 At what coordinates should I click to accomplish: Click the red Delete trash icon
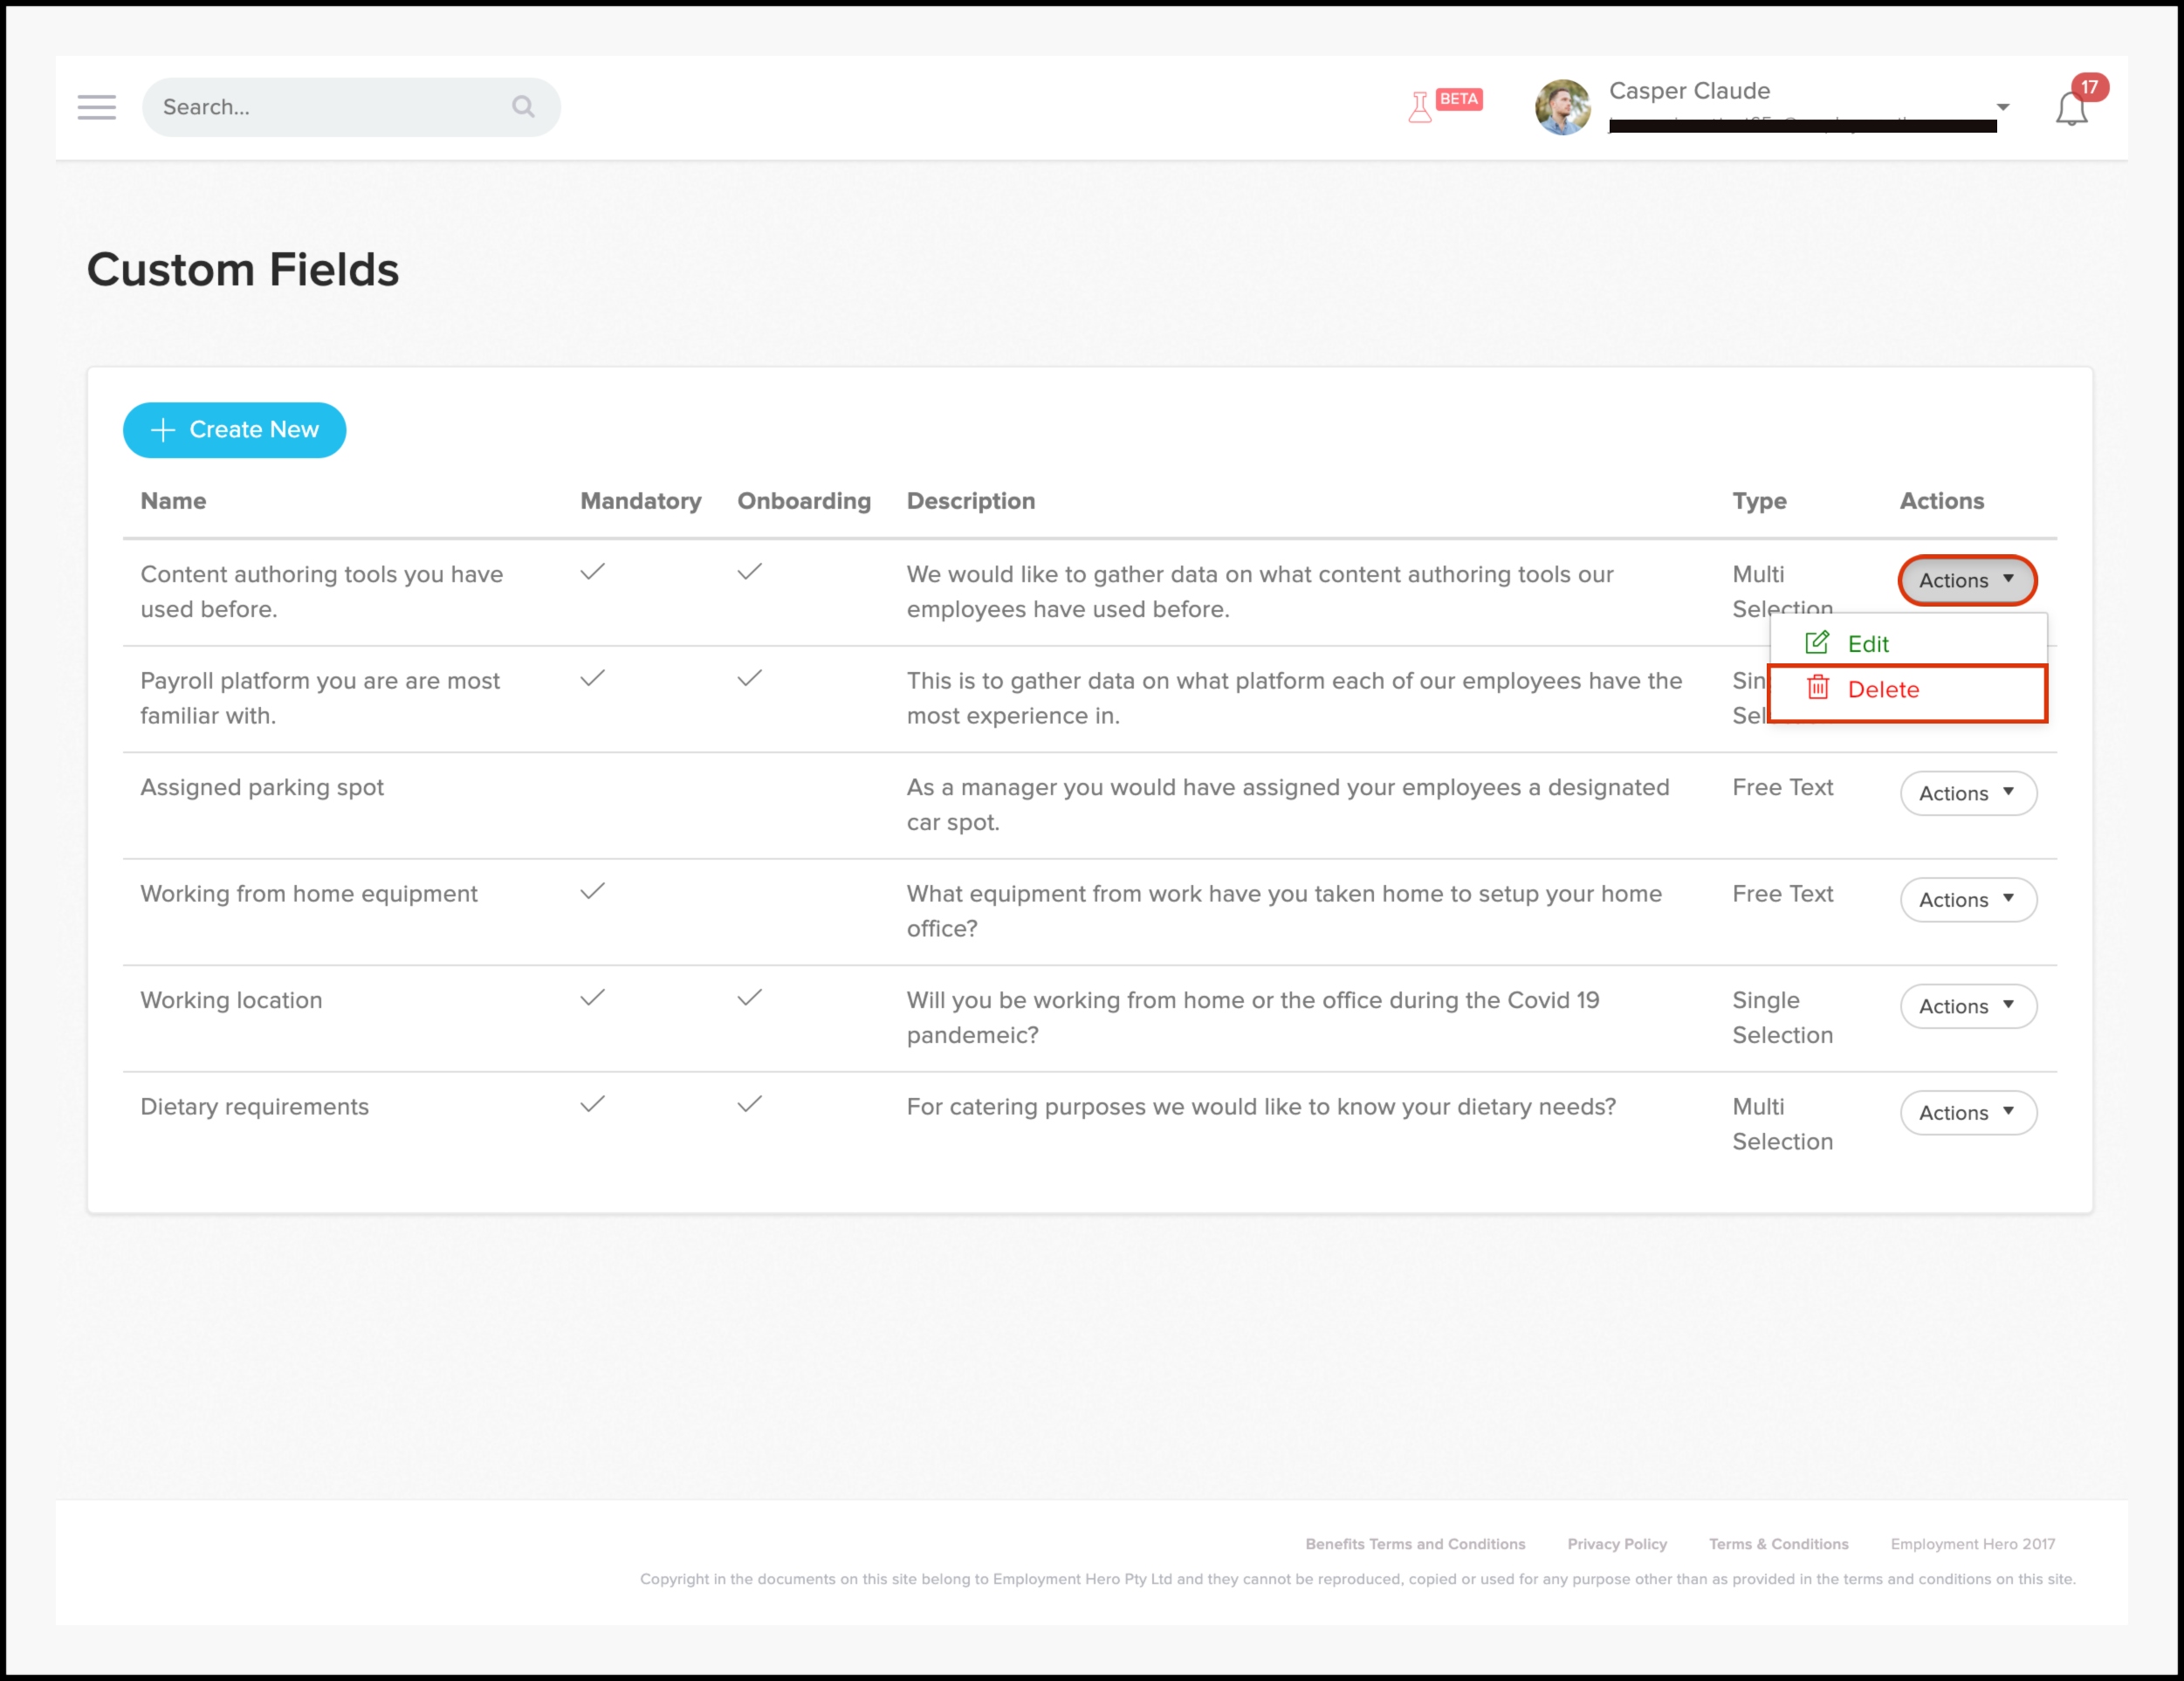(x=1818, y=688)
